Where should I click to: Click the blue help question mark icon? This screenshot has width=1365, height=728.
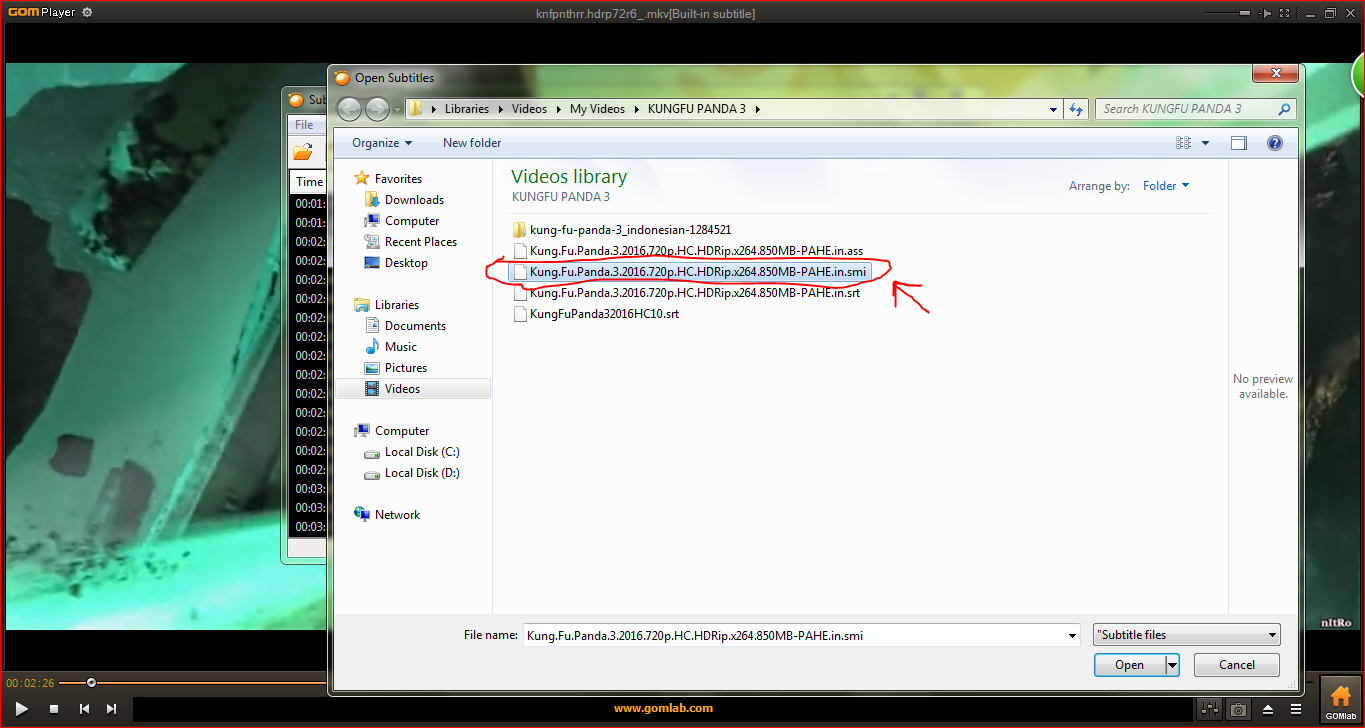1275,143
